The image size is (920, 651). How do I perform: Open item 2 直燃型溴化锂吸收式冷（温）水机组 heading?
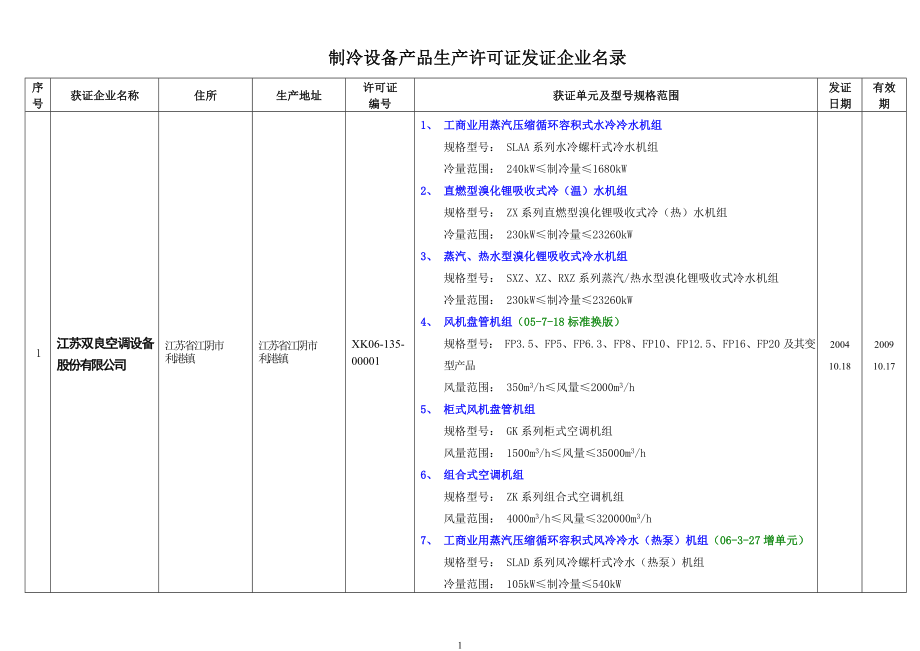click(x=535, y=191)
